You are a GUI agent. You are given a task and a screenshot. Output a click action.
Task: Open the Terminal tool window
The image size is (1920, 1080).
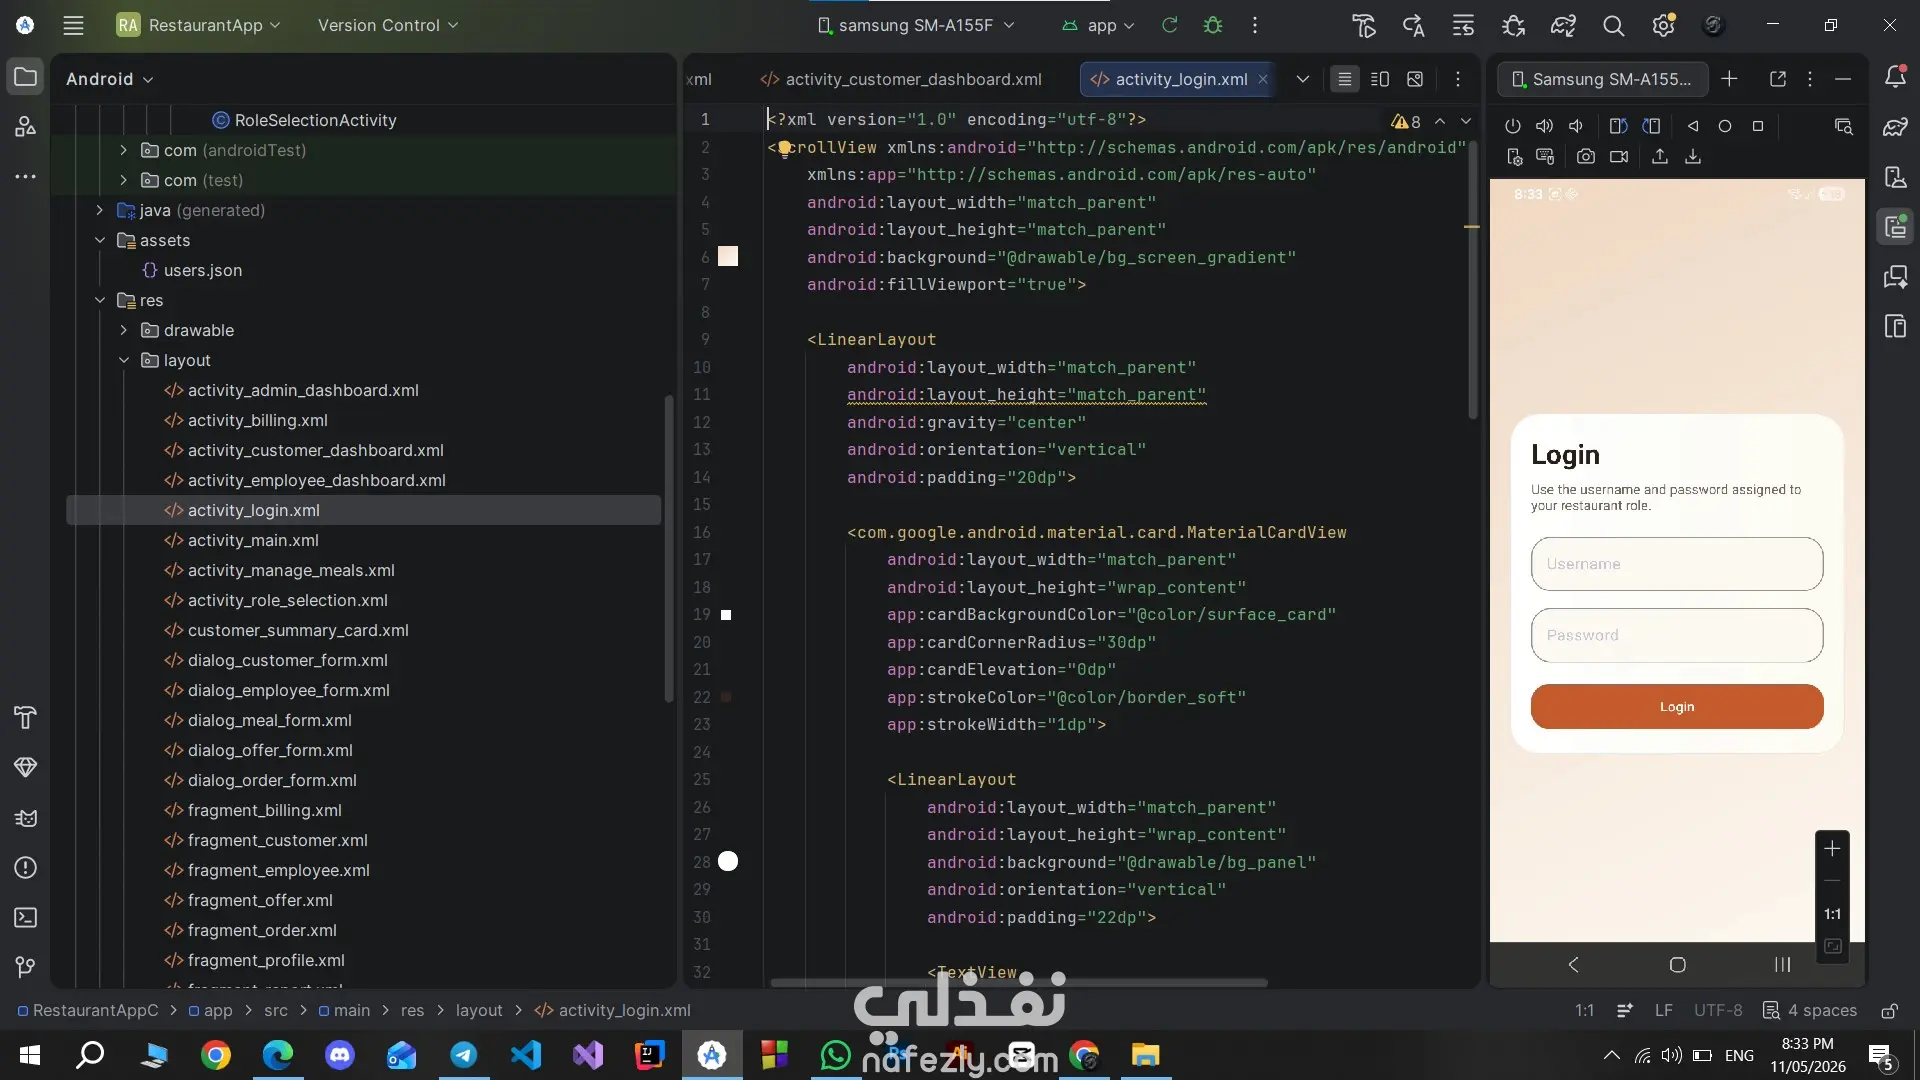26,917
